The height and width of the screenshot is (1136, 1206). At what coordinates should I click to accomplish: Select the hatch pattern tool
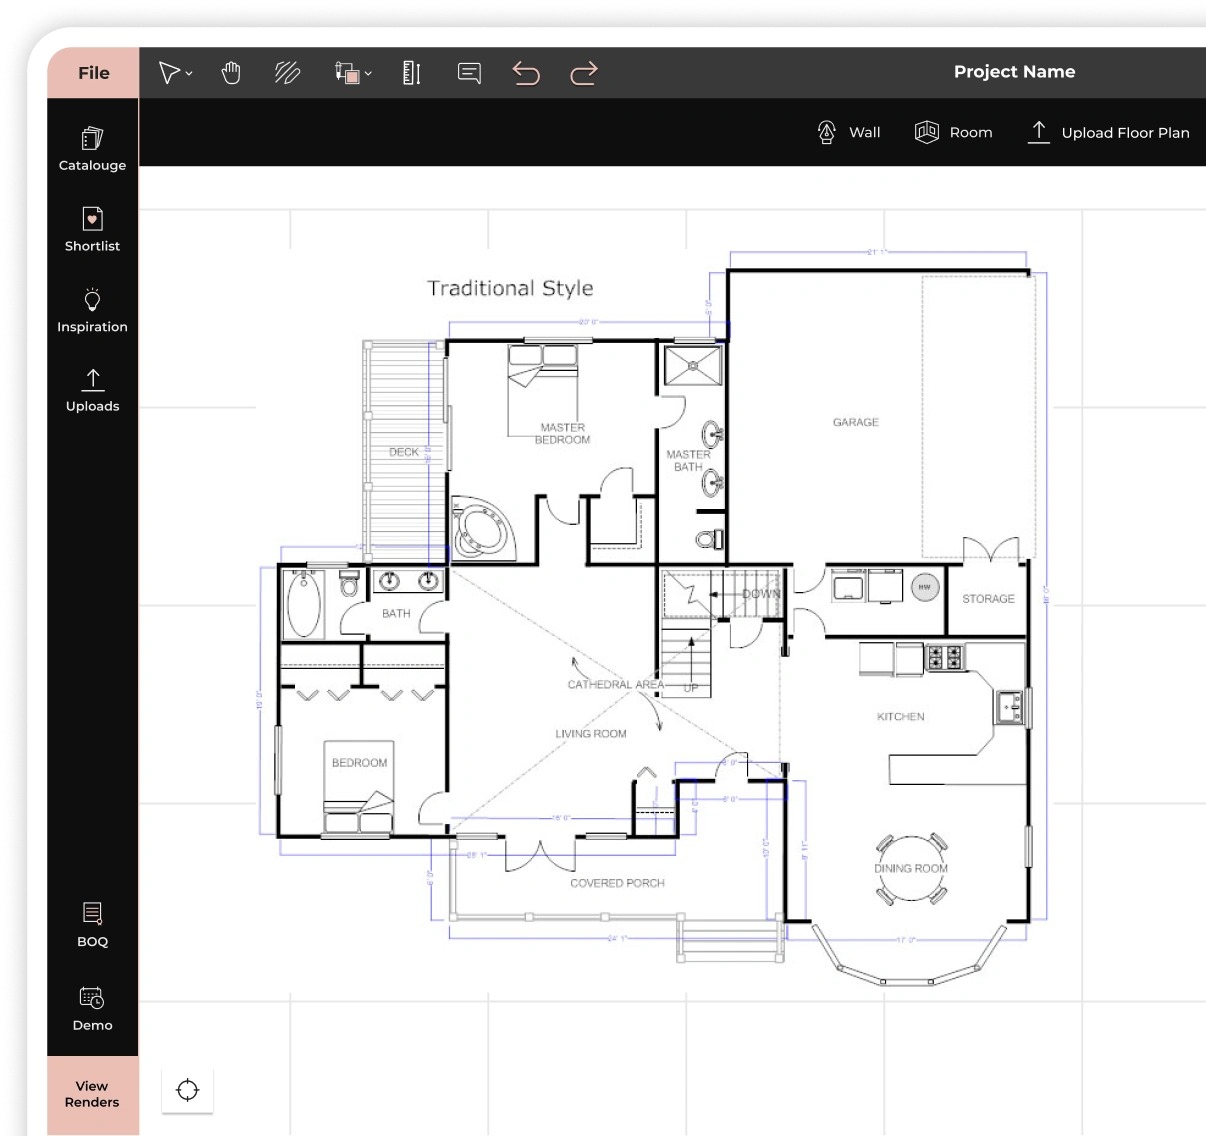point(288,73)
